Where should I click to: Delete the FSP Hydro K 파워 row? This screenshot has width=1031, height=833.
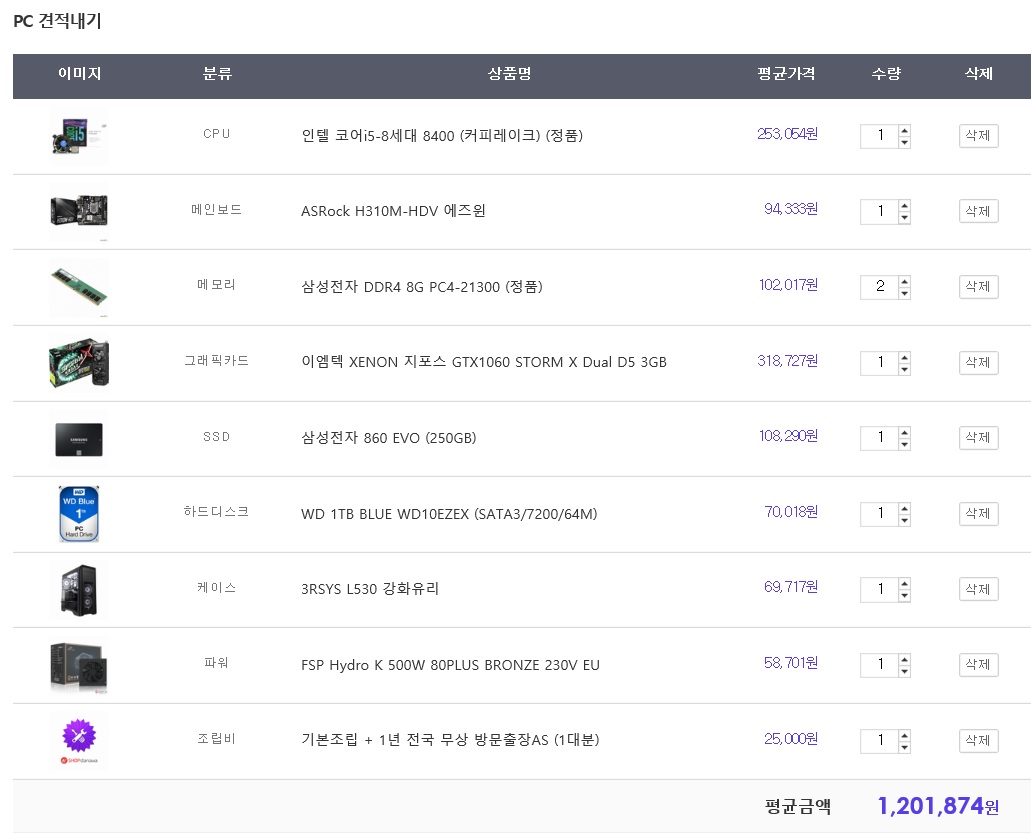pyautogui.click(x=978, y=665)
